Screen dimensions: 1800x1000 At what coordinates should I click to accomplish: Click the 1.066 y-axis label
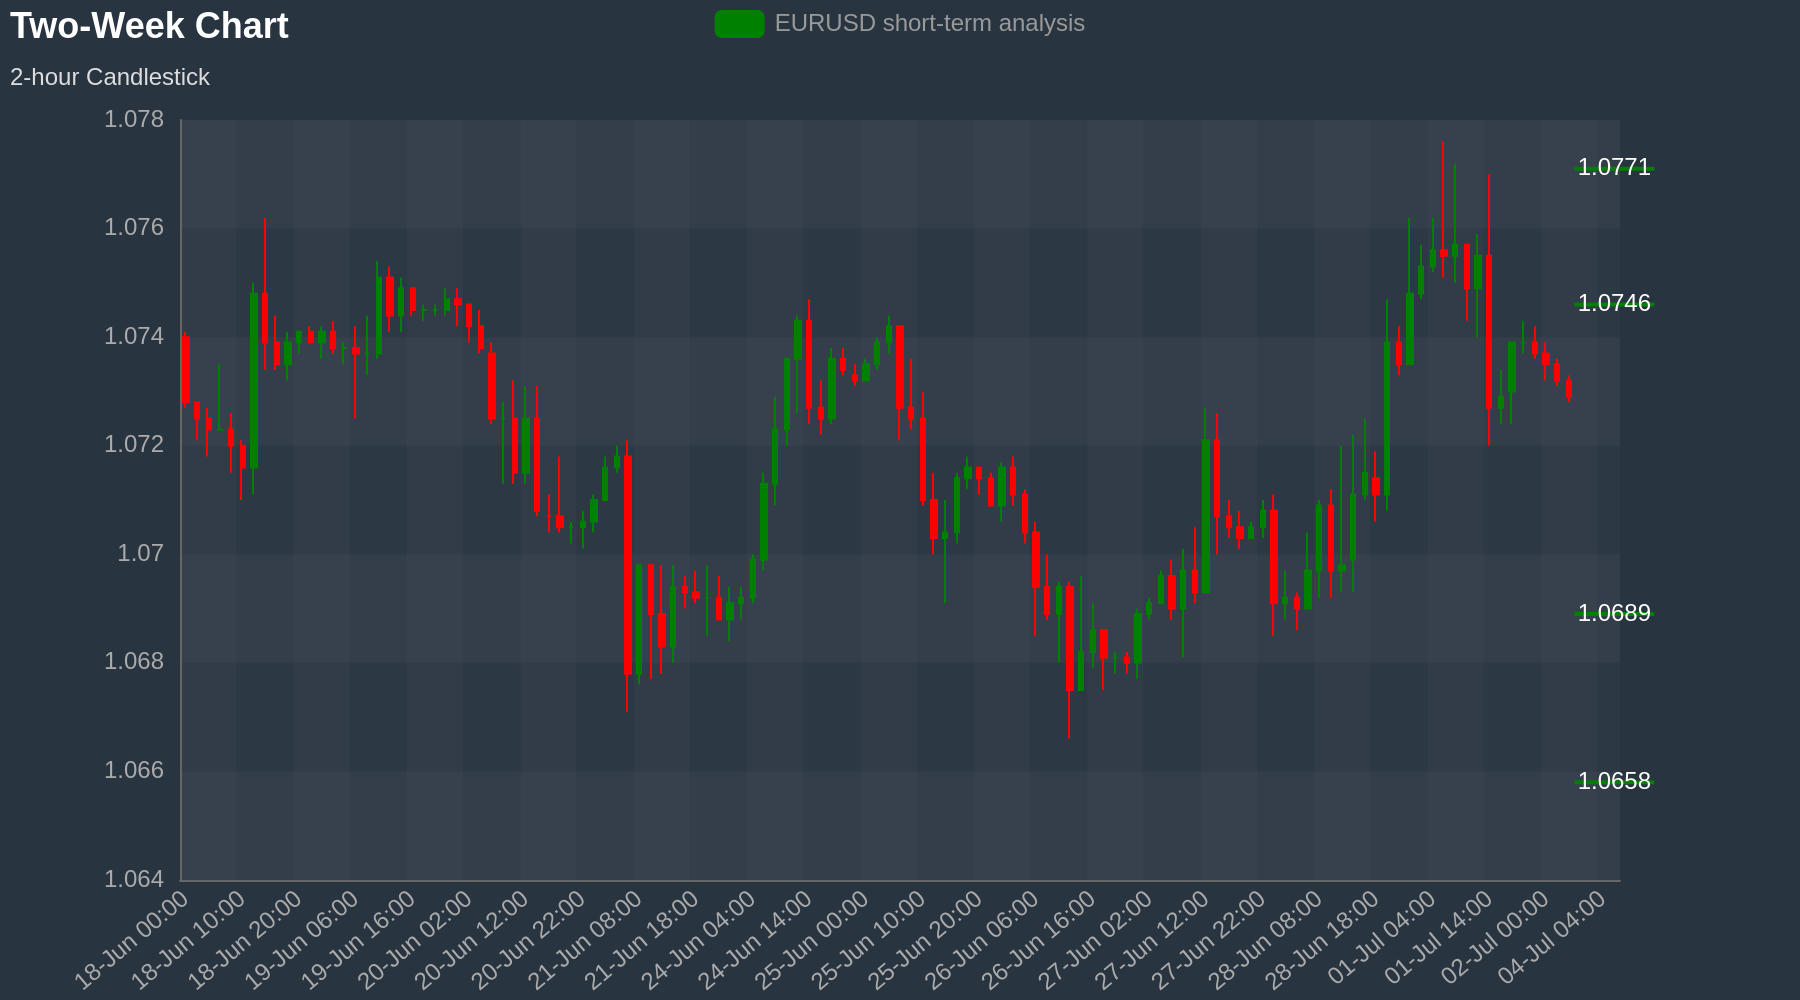pos(134,770)
